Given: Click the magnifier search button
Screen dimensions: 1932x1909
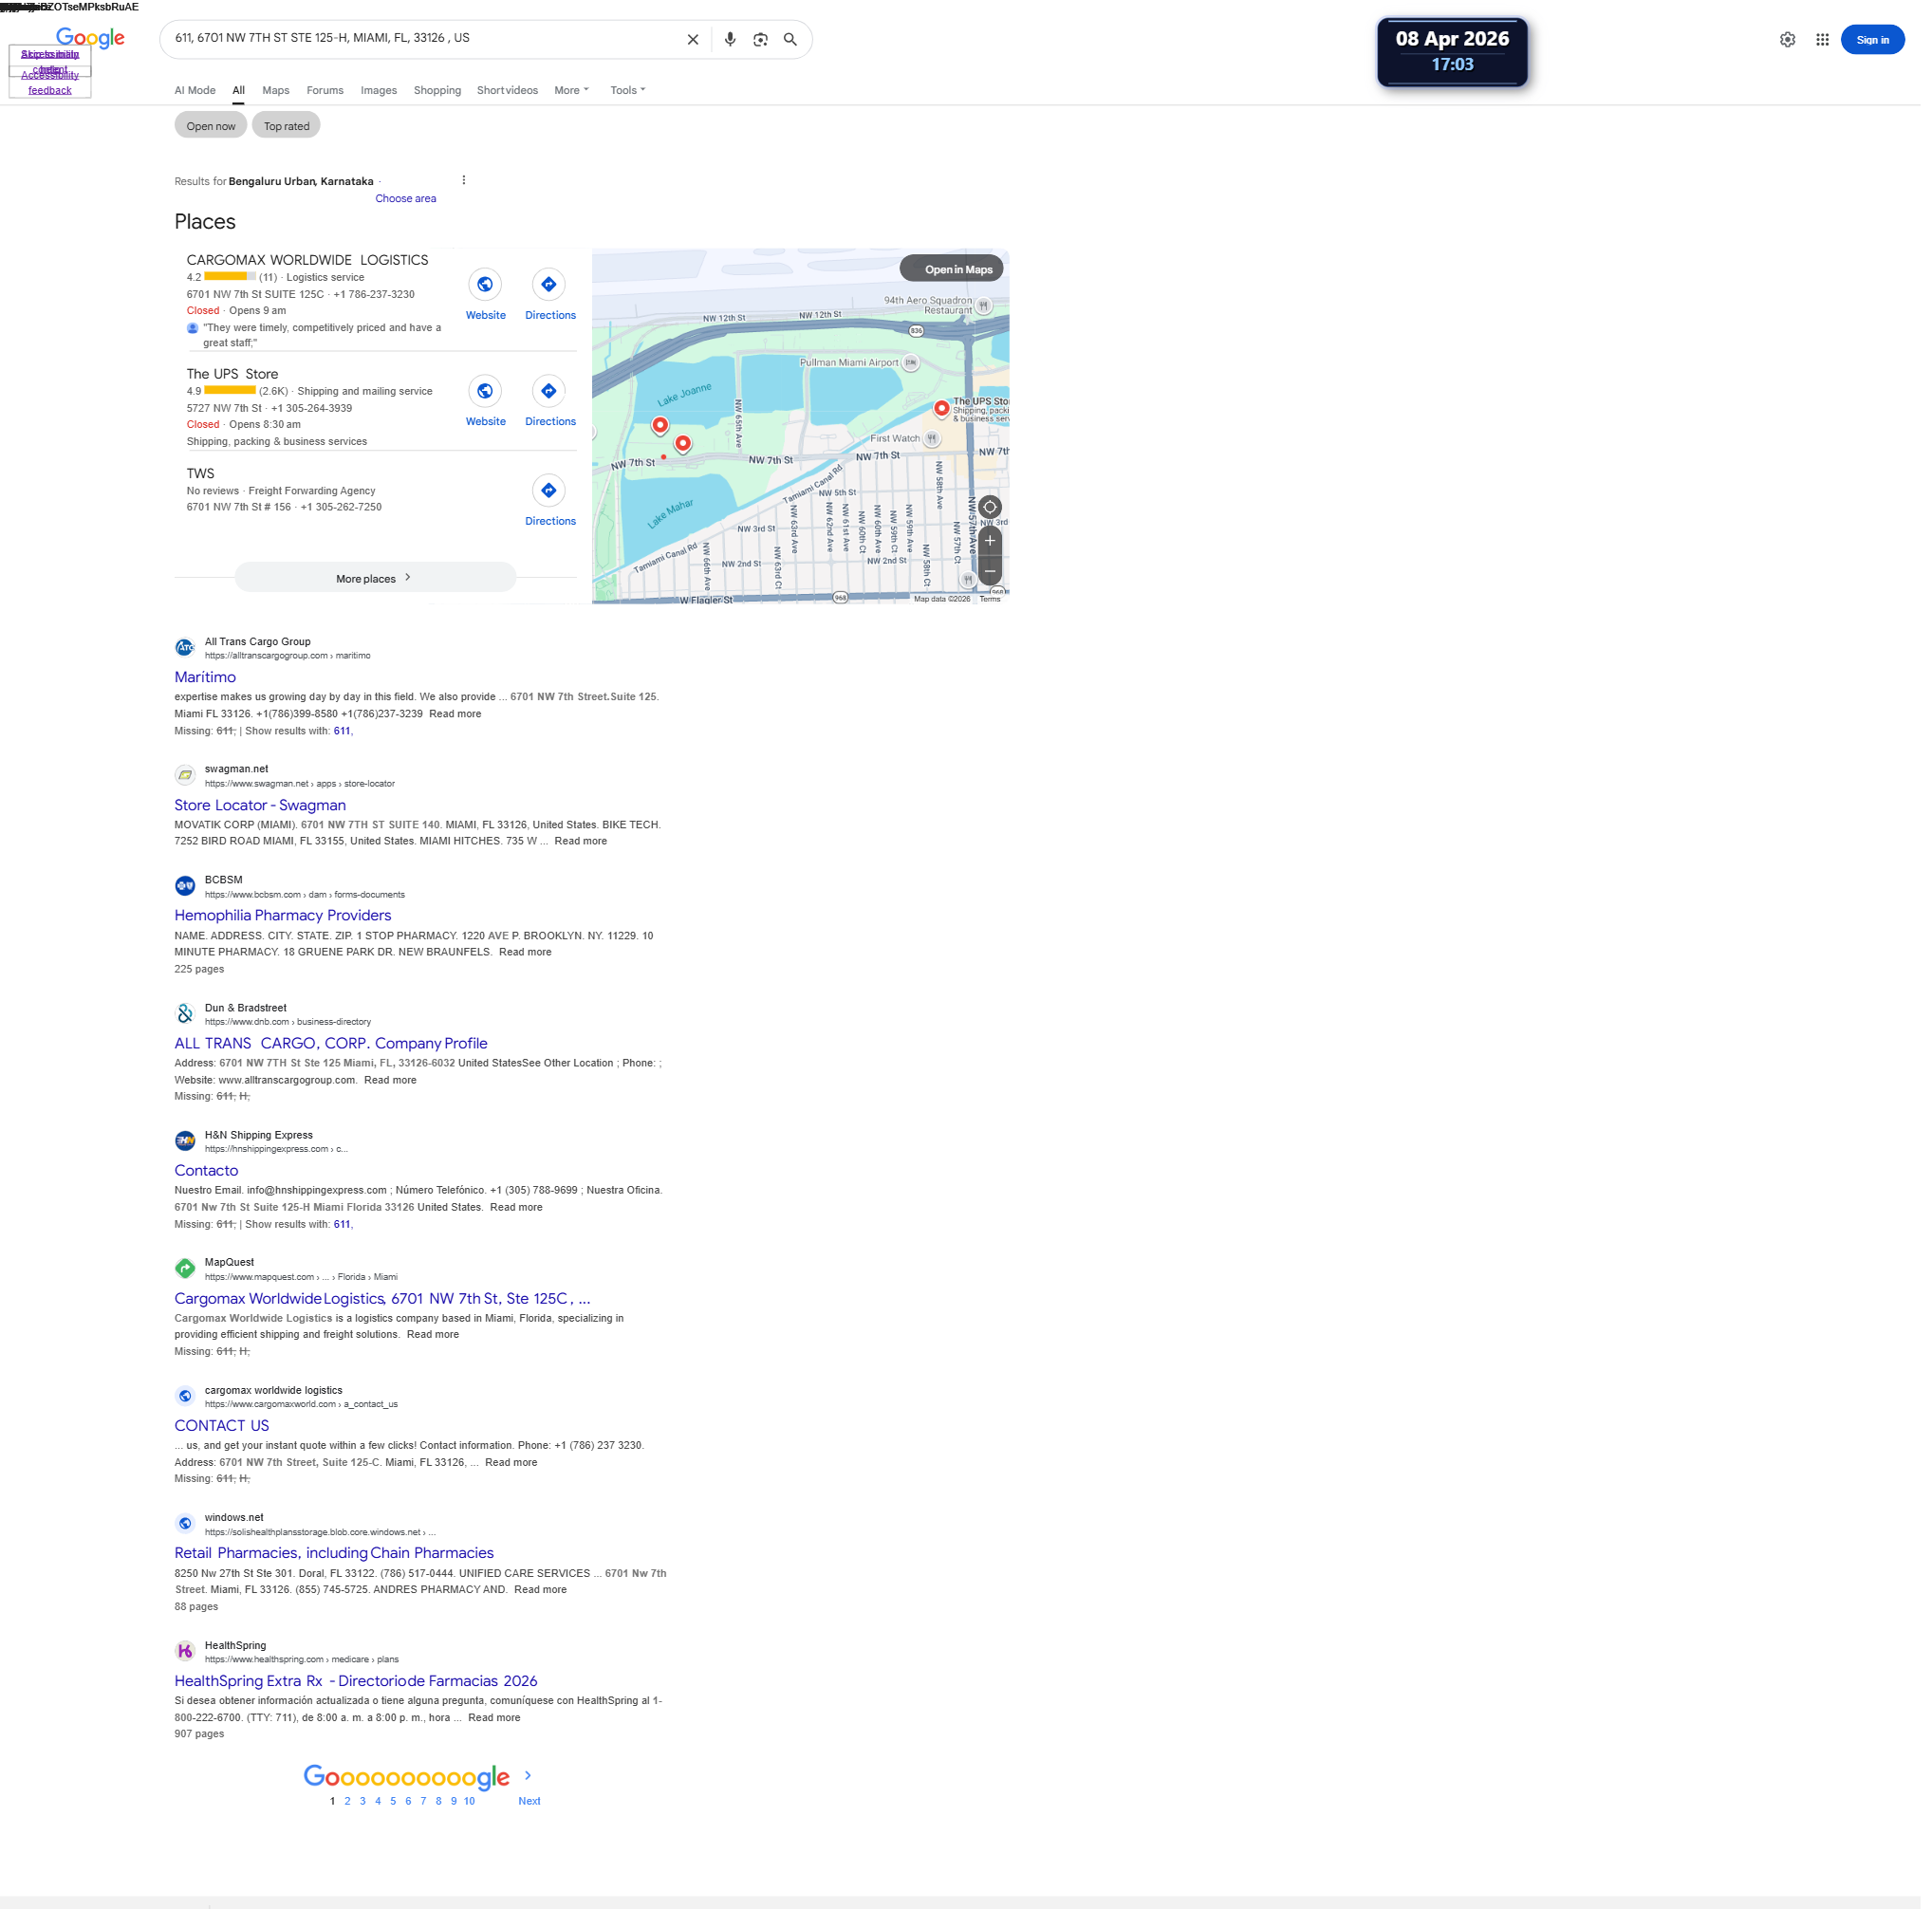Looking at the screenshot, I should (x=790, y=40).
